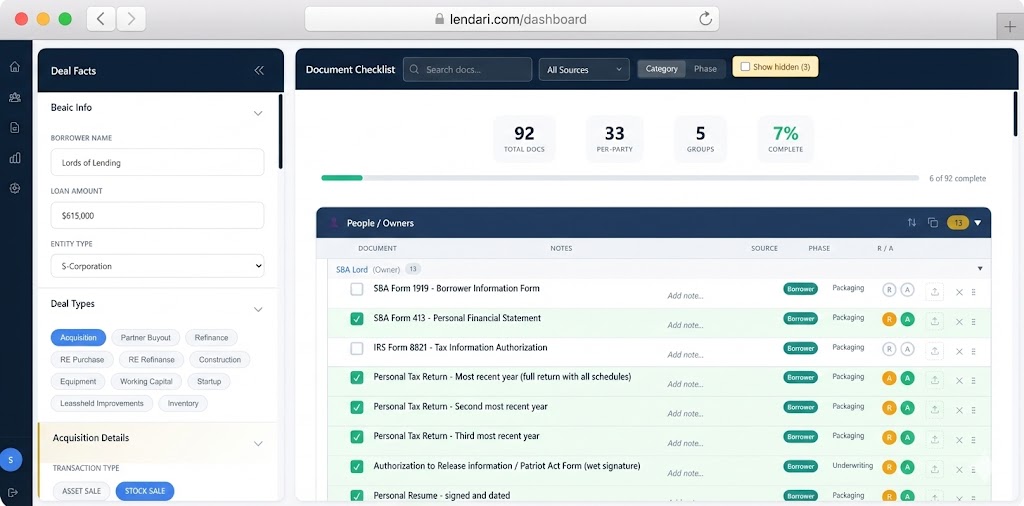Image resolution: width=1024 pixels, height=506 pixels.
Task: Open the documents sidebar icon
Action: point(14,127)
